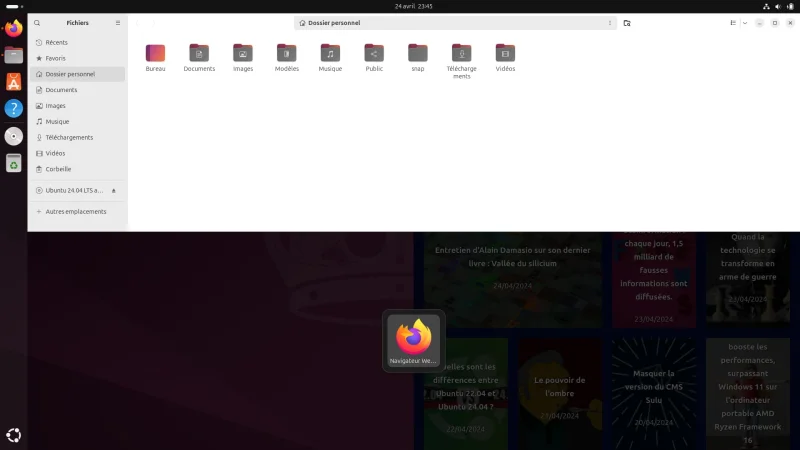This screenshot has width=800, height=450.
Task: Select the Vidéos folder icon
Action: (x=505, y=53)
